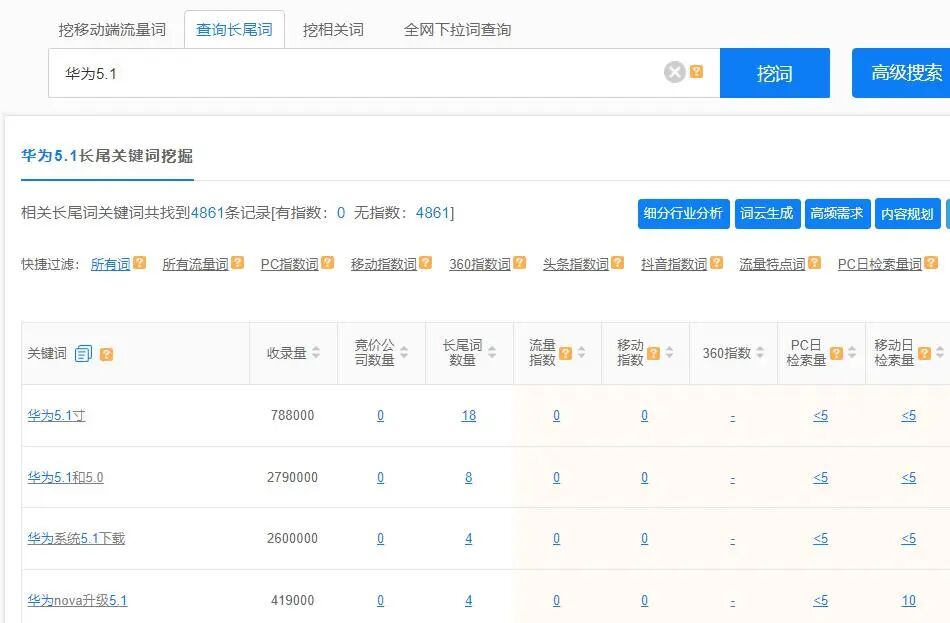
Task: Select 收录量 value 419000
Action: (292, 601)
